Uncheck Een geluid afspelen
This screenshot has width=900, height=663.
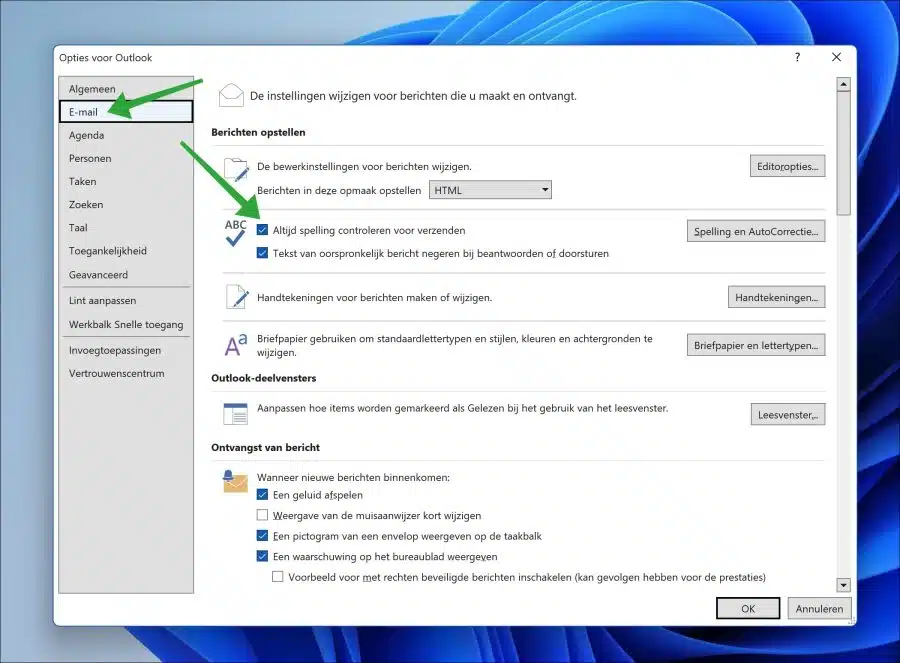coord(262,494)
